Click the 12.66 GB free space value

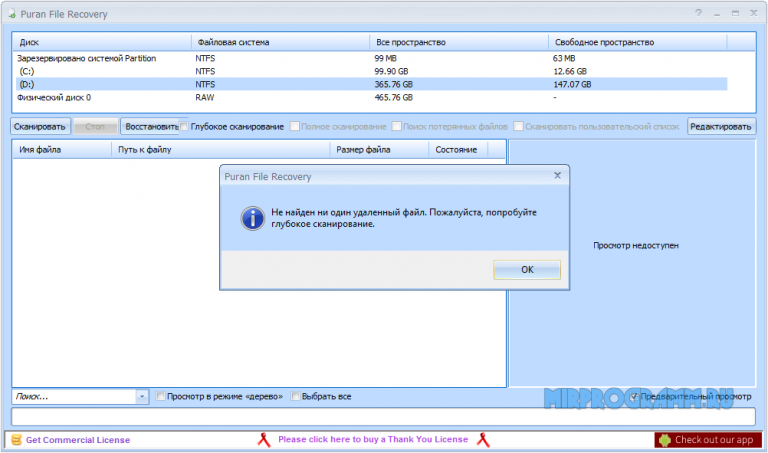click(x=570, y=72)
